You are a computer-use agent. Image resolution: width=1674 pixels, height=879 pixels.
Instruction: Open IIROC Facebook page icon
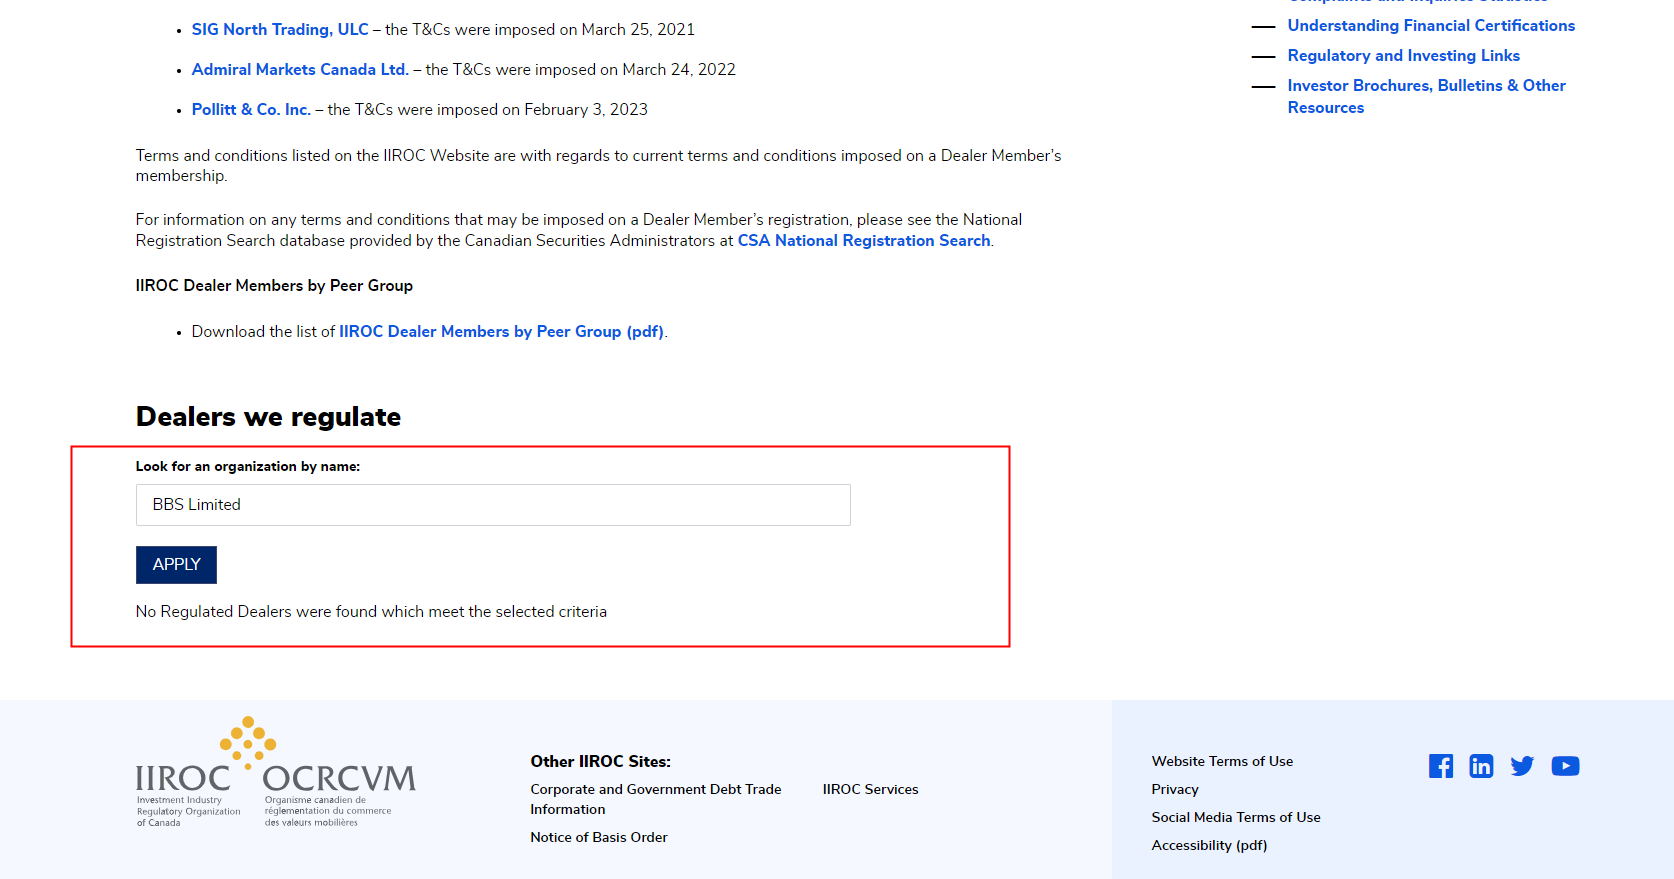pos(1441,766)
